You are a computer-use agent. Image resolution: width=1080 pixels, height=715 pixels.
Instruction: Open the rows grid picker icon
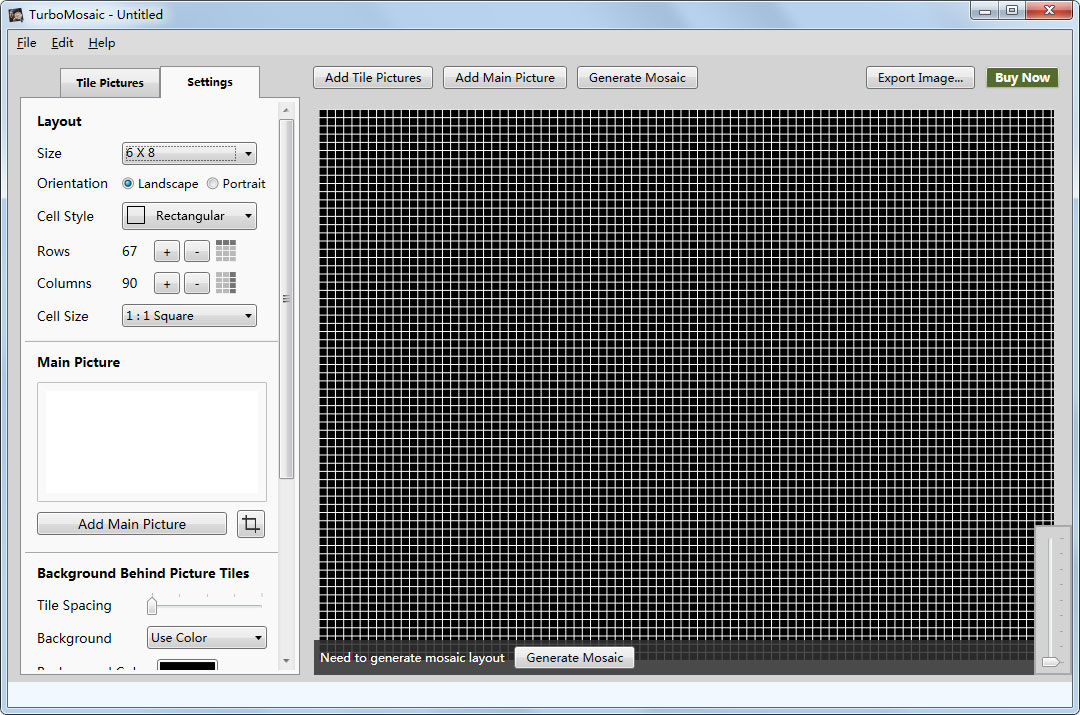pos(226,251)
